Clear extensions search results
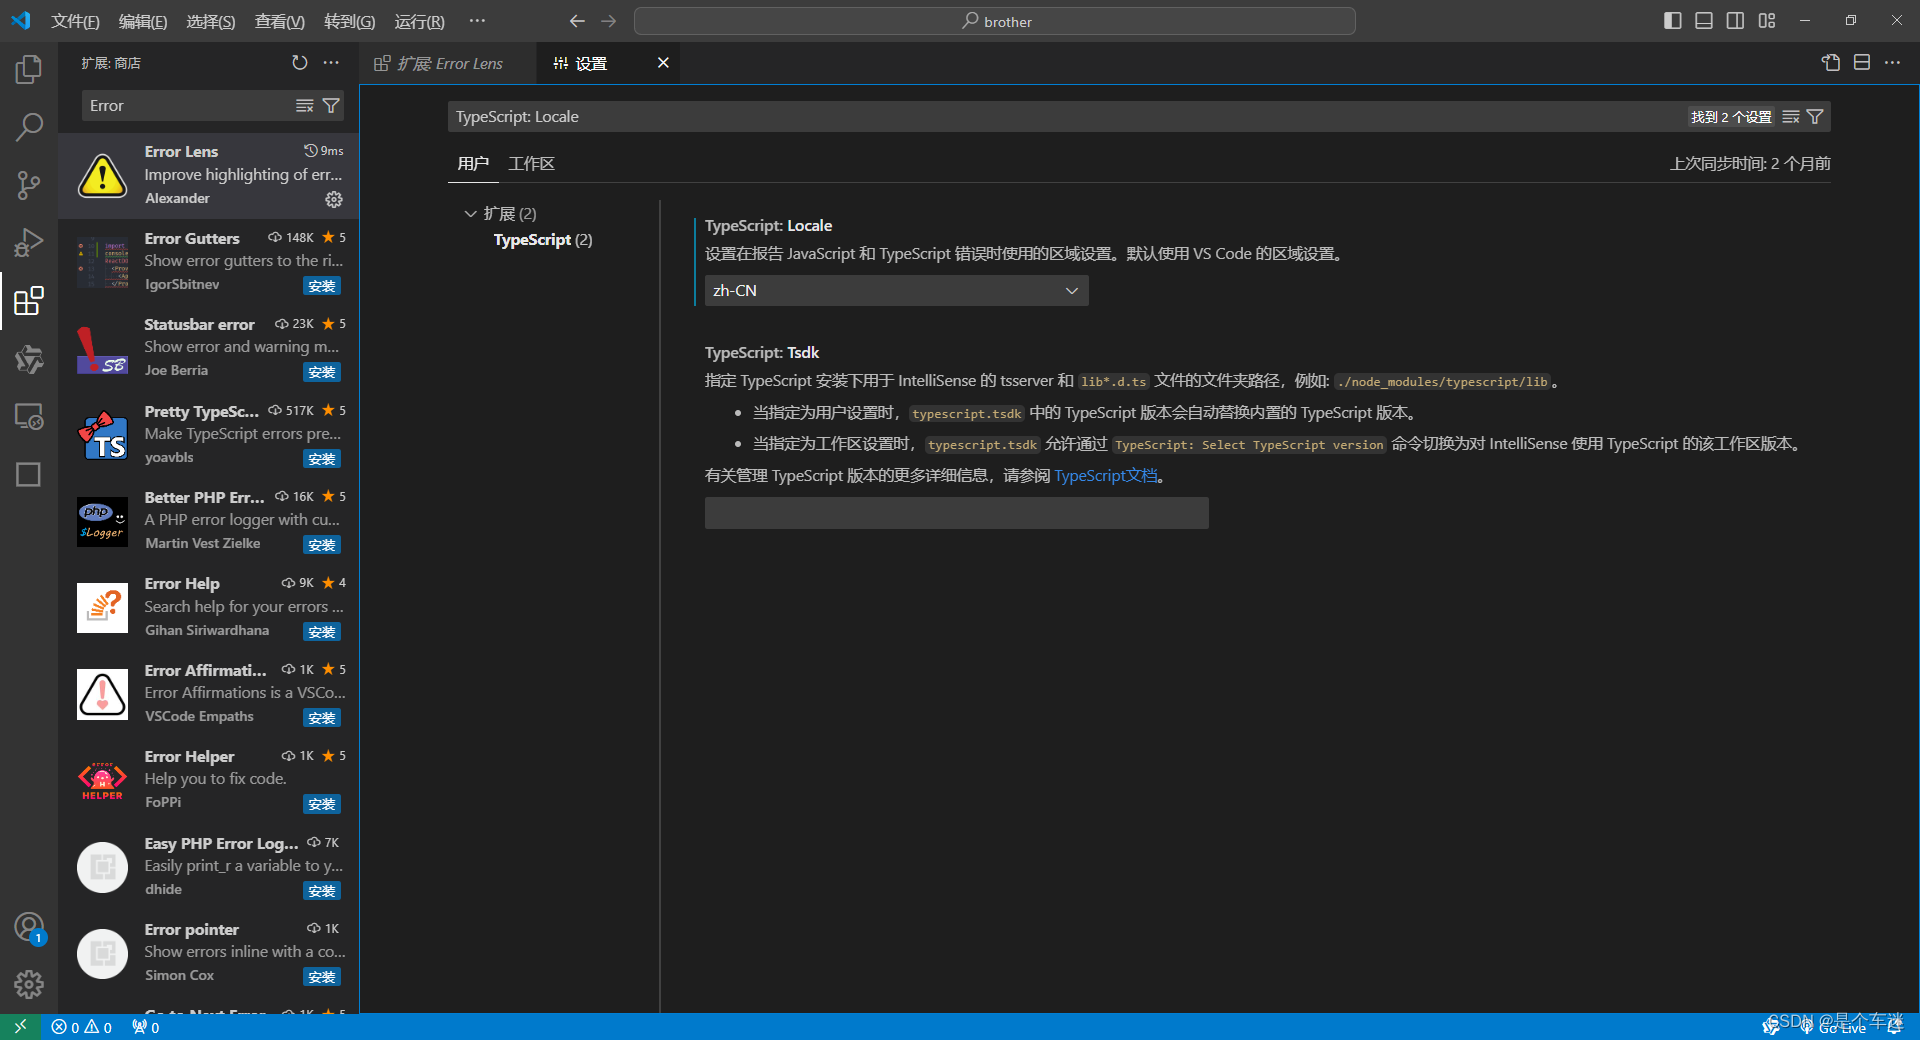 point(305,106)
